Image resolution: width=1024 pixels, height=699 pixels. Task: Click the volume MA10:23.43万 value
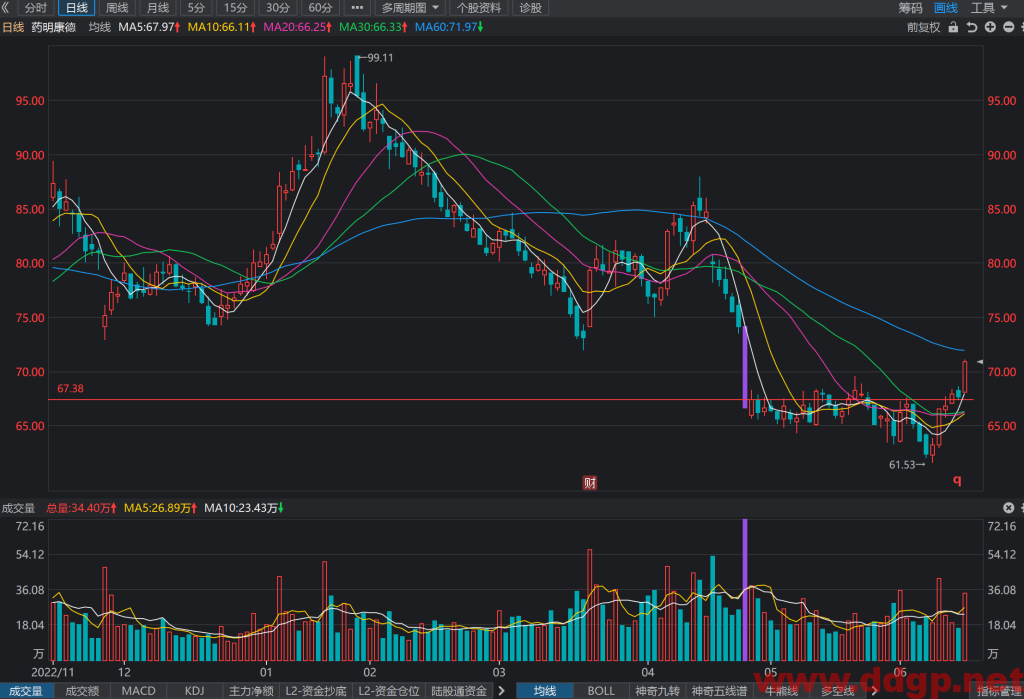244,508
